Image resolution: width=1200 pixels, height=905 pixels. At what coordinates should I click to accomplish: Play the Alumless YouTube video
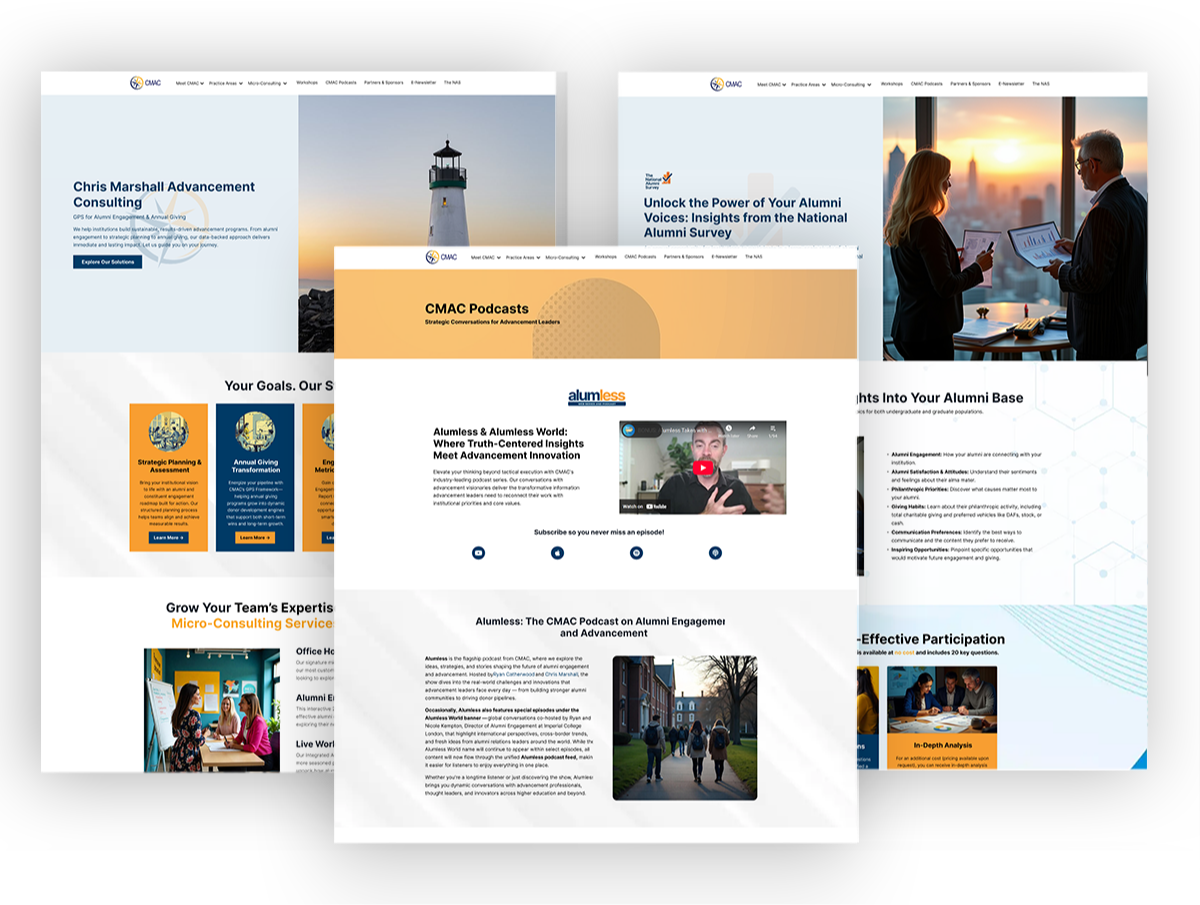point(703,468)
